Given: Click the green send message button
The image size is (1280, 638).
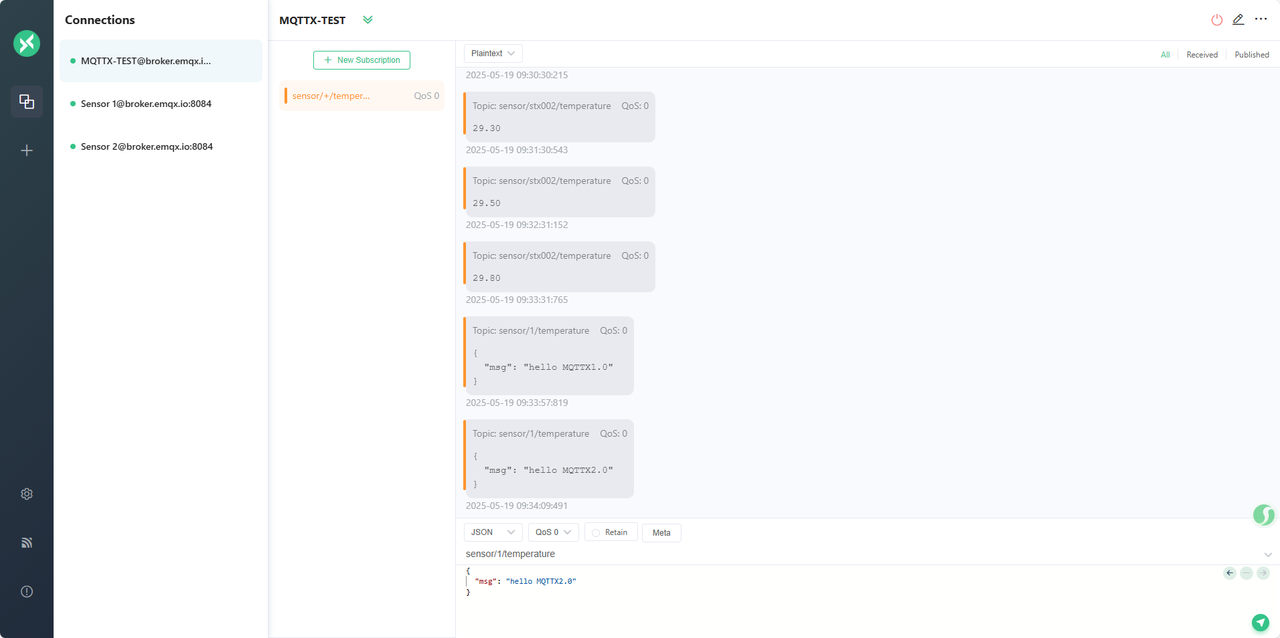Looking at the screenshot, I should [1261, 622].
